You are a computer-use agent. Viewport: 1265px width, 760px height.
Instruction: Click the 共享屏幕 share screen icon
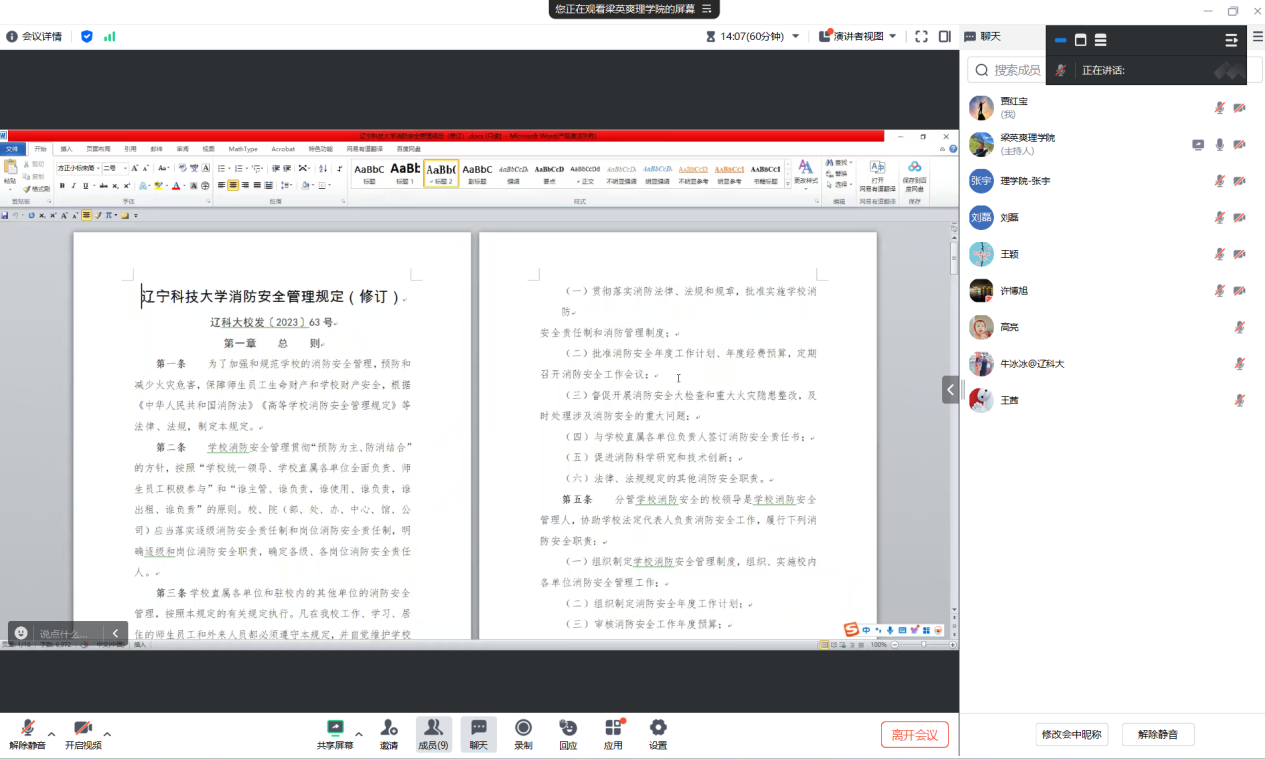(335, 728)
